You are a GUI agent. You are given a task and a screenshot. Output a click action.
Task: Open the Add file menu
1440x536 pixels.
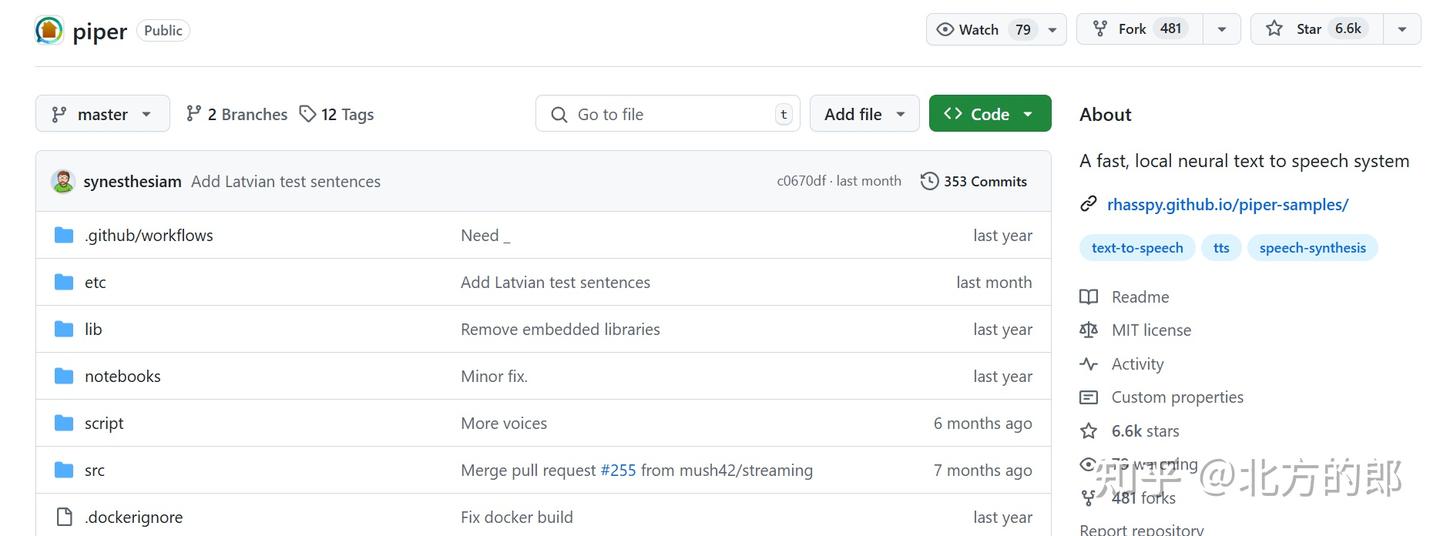click(x=864, y=114)
